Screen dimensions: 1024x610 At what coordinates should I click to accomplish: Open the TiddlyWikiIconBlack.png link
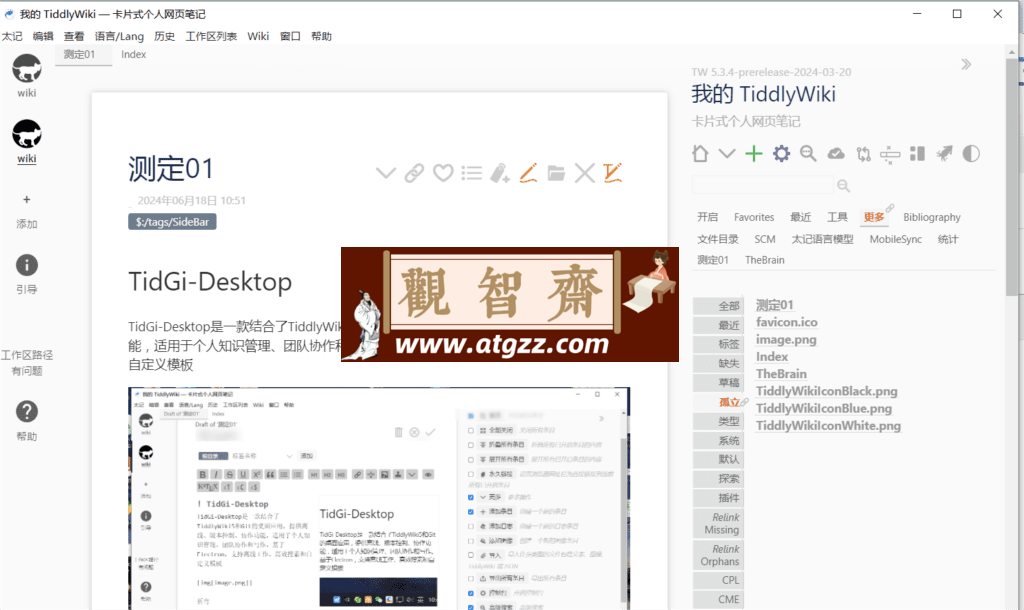[826, 391]
